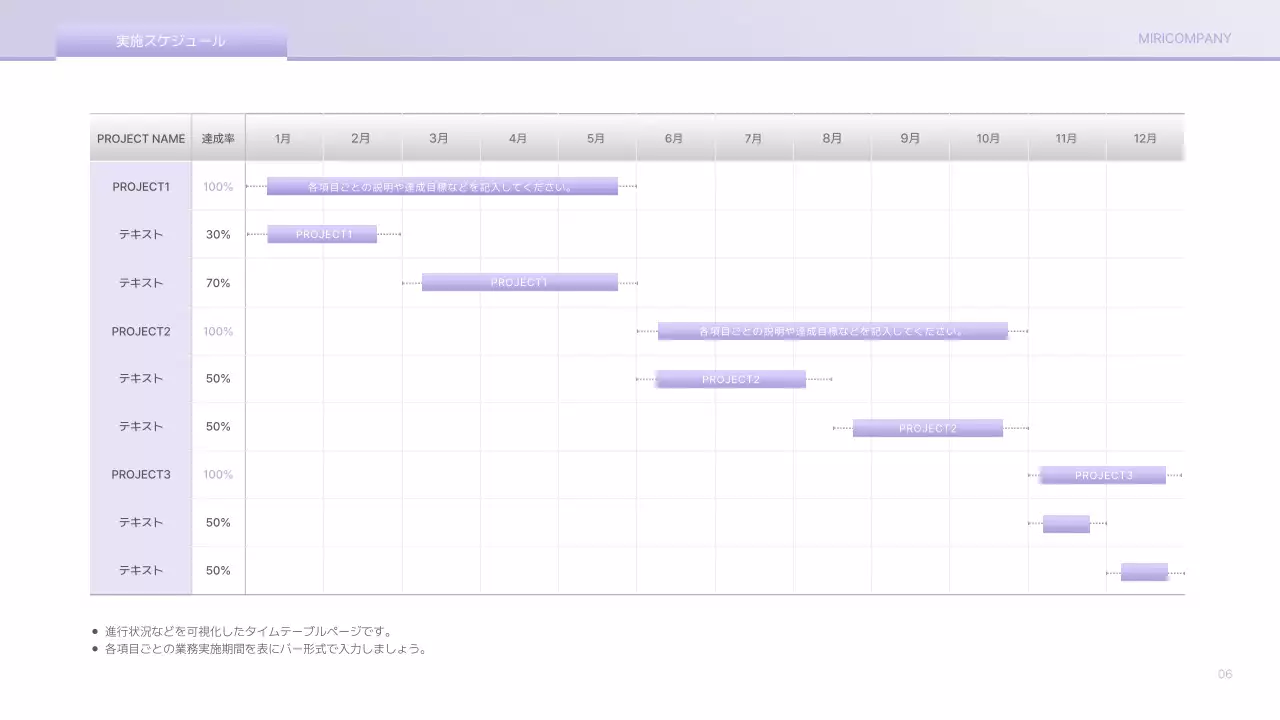Select the MIRICOMPANY label in the header

1184,39
